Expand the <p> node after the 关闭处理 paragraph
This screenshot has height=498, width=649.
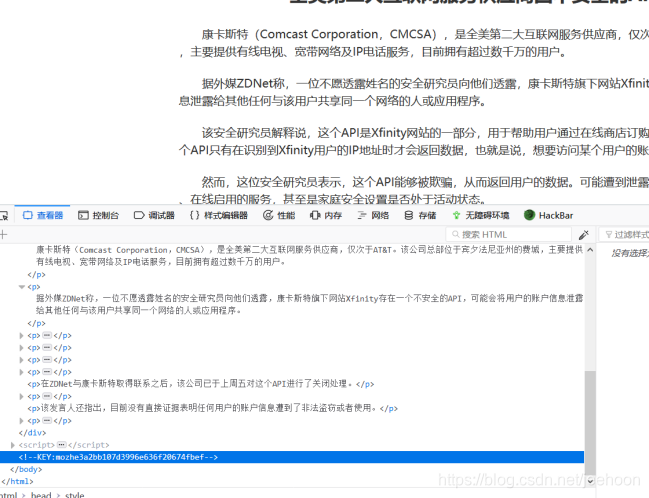point(22,397)
